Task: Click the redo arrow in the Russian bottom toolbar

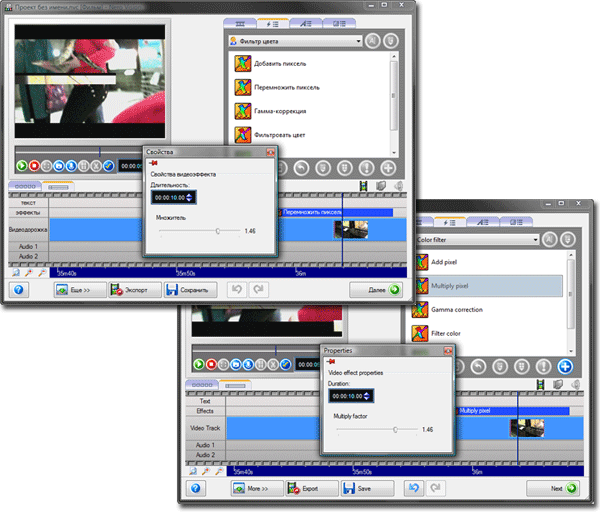Action: point(258,290)
